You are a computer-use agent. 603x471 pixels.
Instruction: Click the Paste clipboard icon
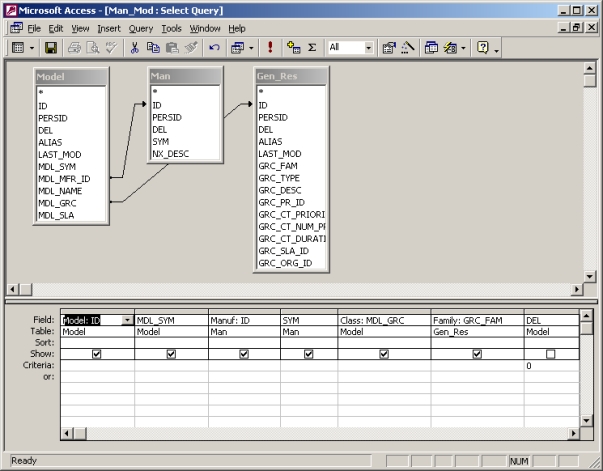pos(172,48)
